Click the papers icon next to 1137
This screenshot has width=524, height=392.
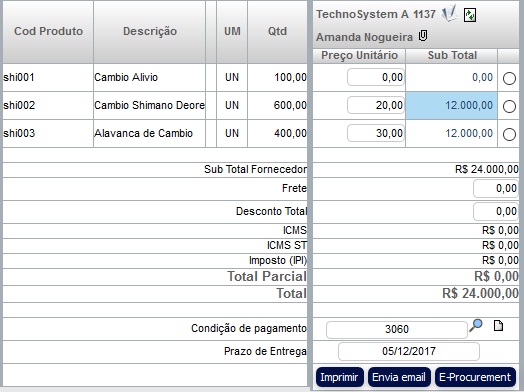tap(449, 14)
